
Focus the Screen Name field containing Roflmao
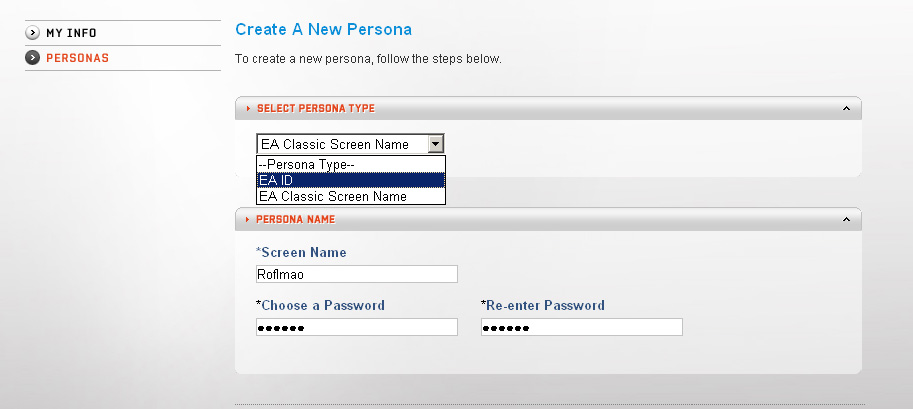click(357, 274)
